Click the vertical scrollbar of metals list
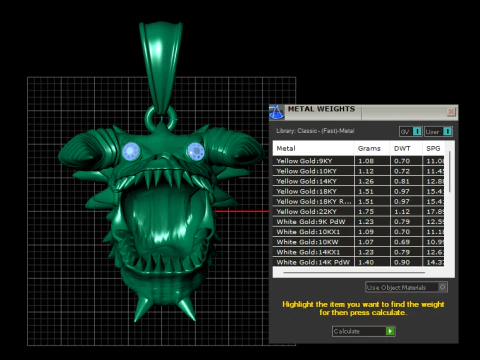Screen dimensions: 480x360 450,172
